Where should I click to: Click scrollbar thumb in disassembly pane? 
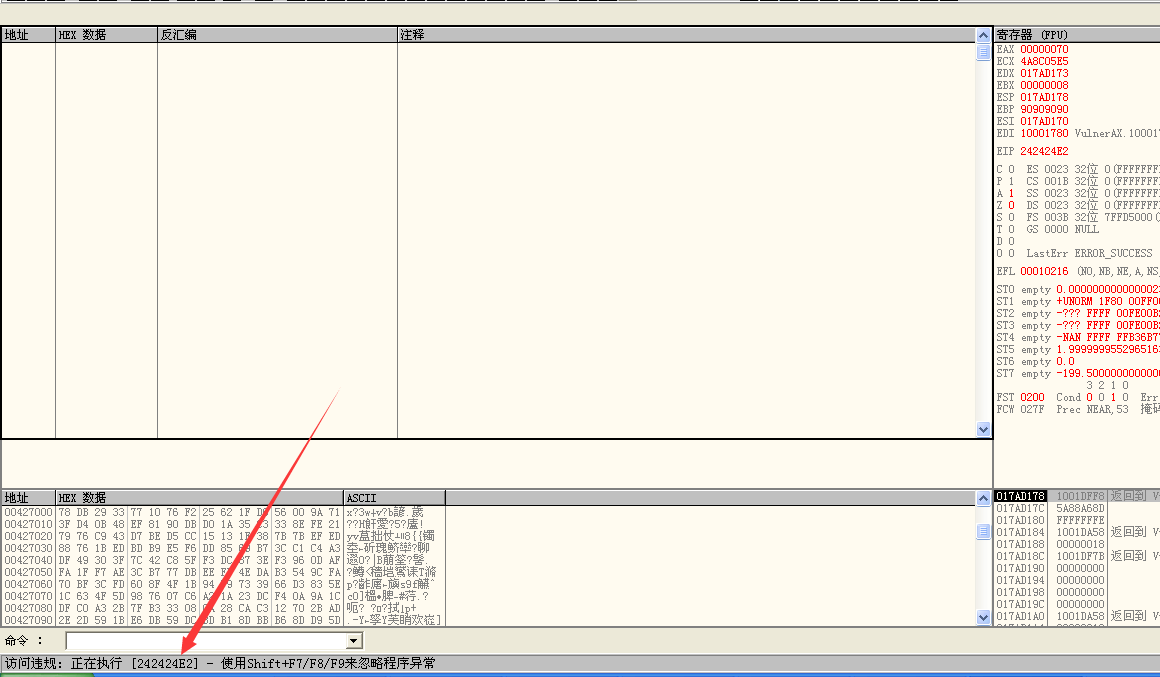pos(983,54)
